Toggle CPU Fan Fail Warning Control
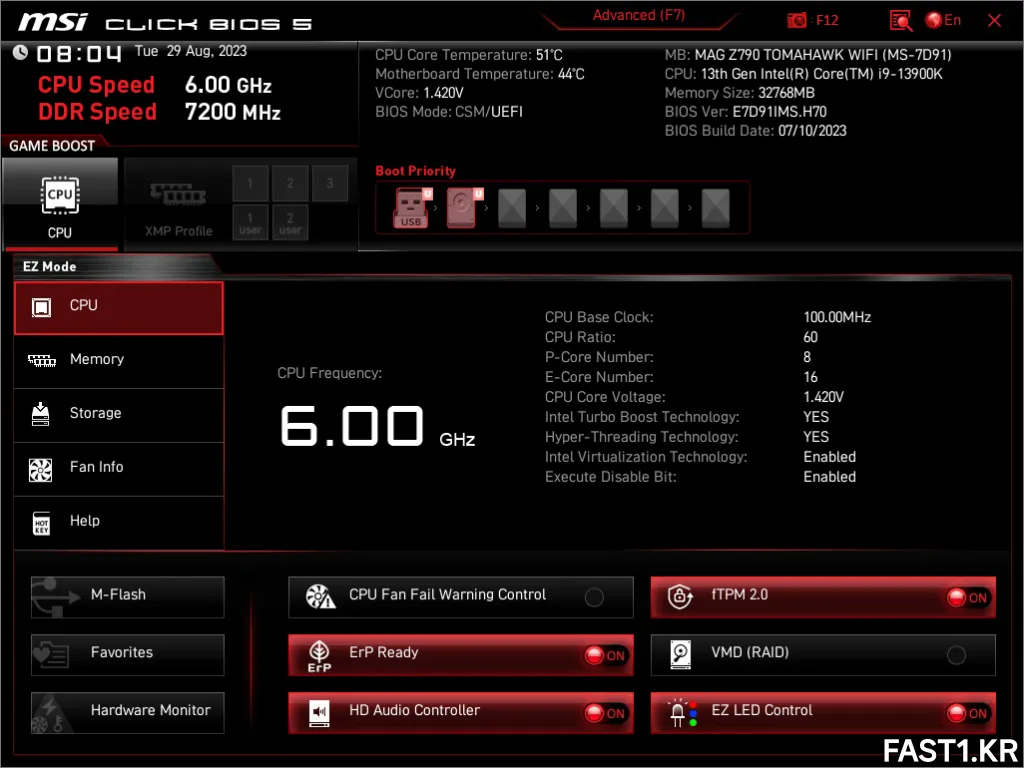The width and height of the screenshot is (1024, 768). click(594, 597)
